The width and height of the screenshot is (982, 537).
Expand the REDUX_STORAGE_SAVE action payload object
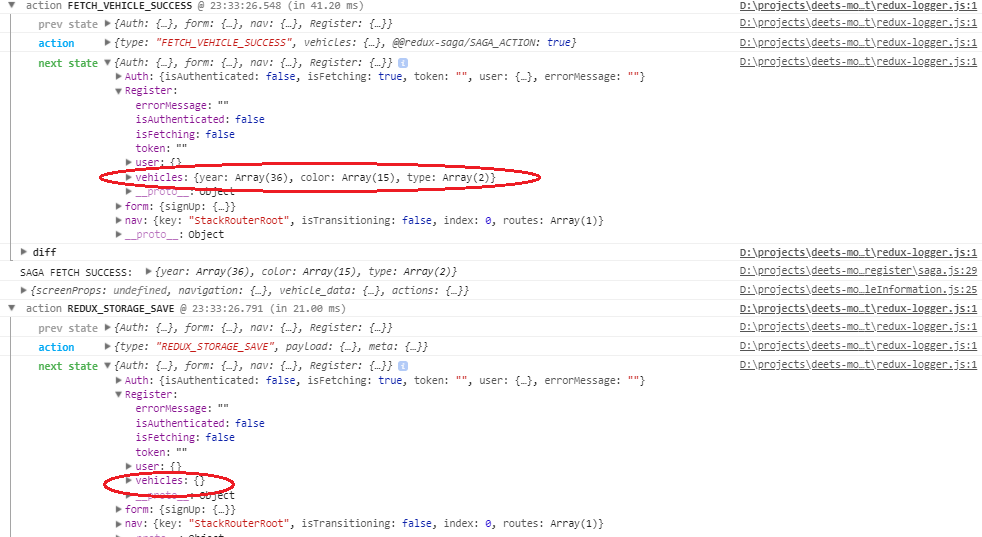tap(108, 347)
